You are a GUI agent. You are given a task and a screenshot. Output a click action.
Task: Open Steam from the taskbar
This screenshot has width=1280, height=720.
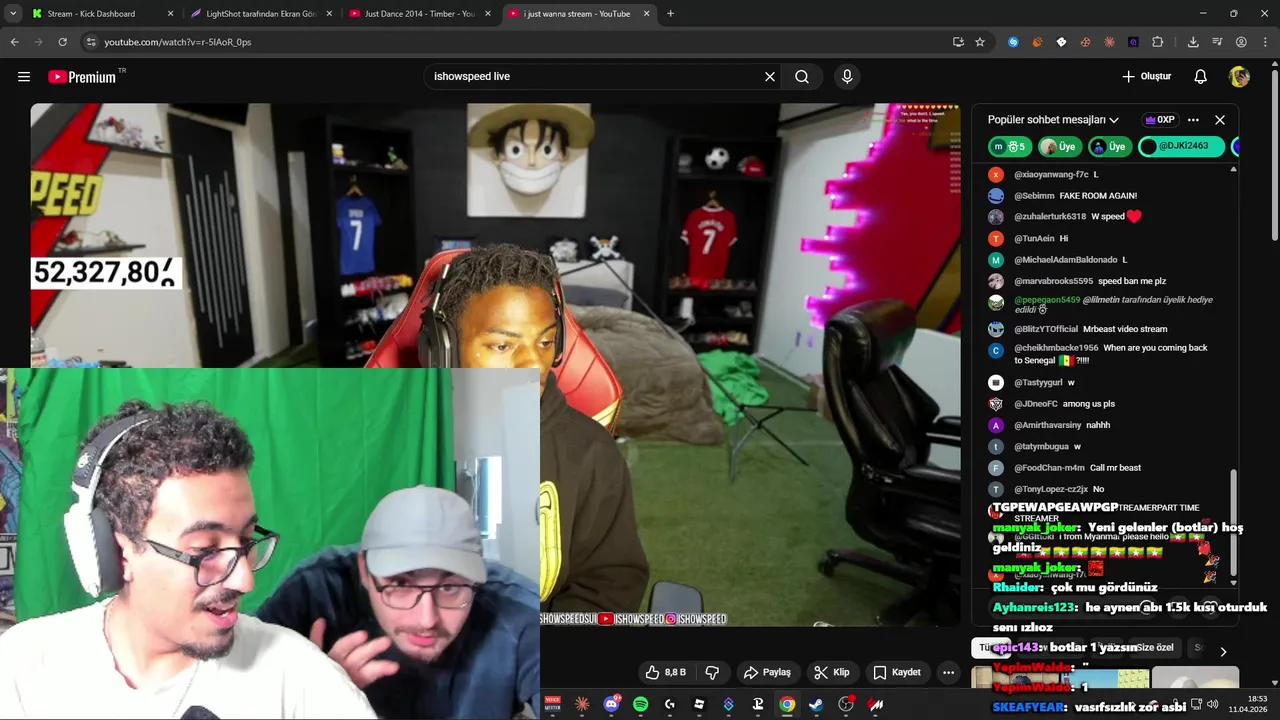click(x=816, y=704)
